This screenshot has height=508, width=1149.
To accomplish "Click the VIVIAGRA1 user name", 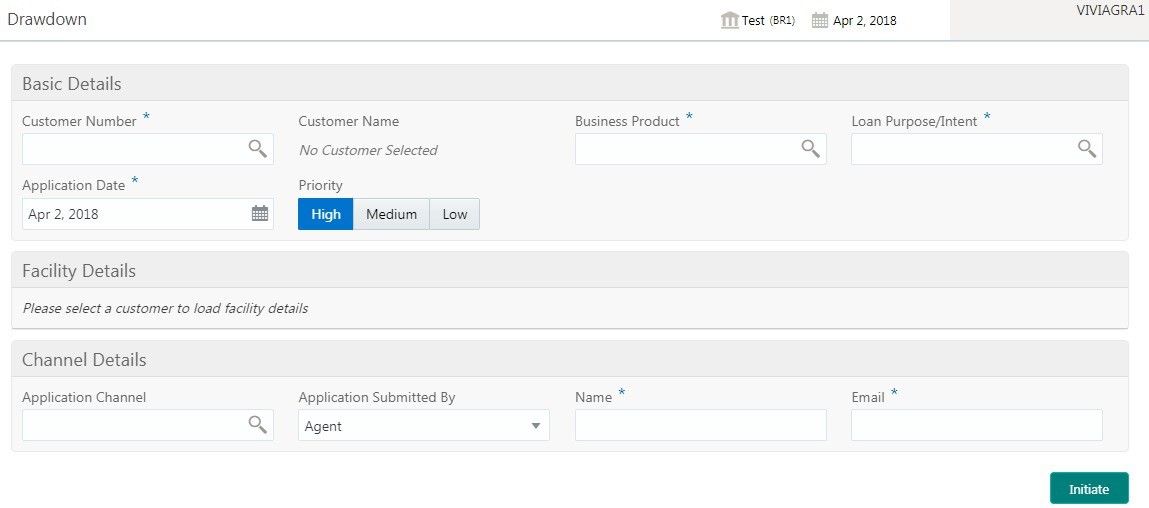I will 1110,9.
